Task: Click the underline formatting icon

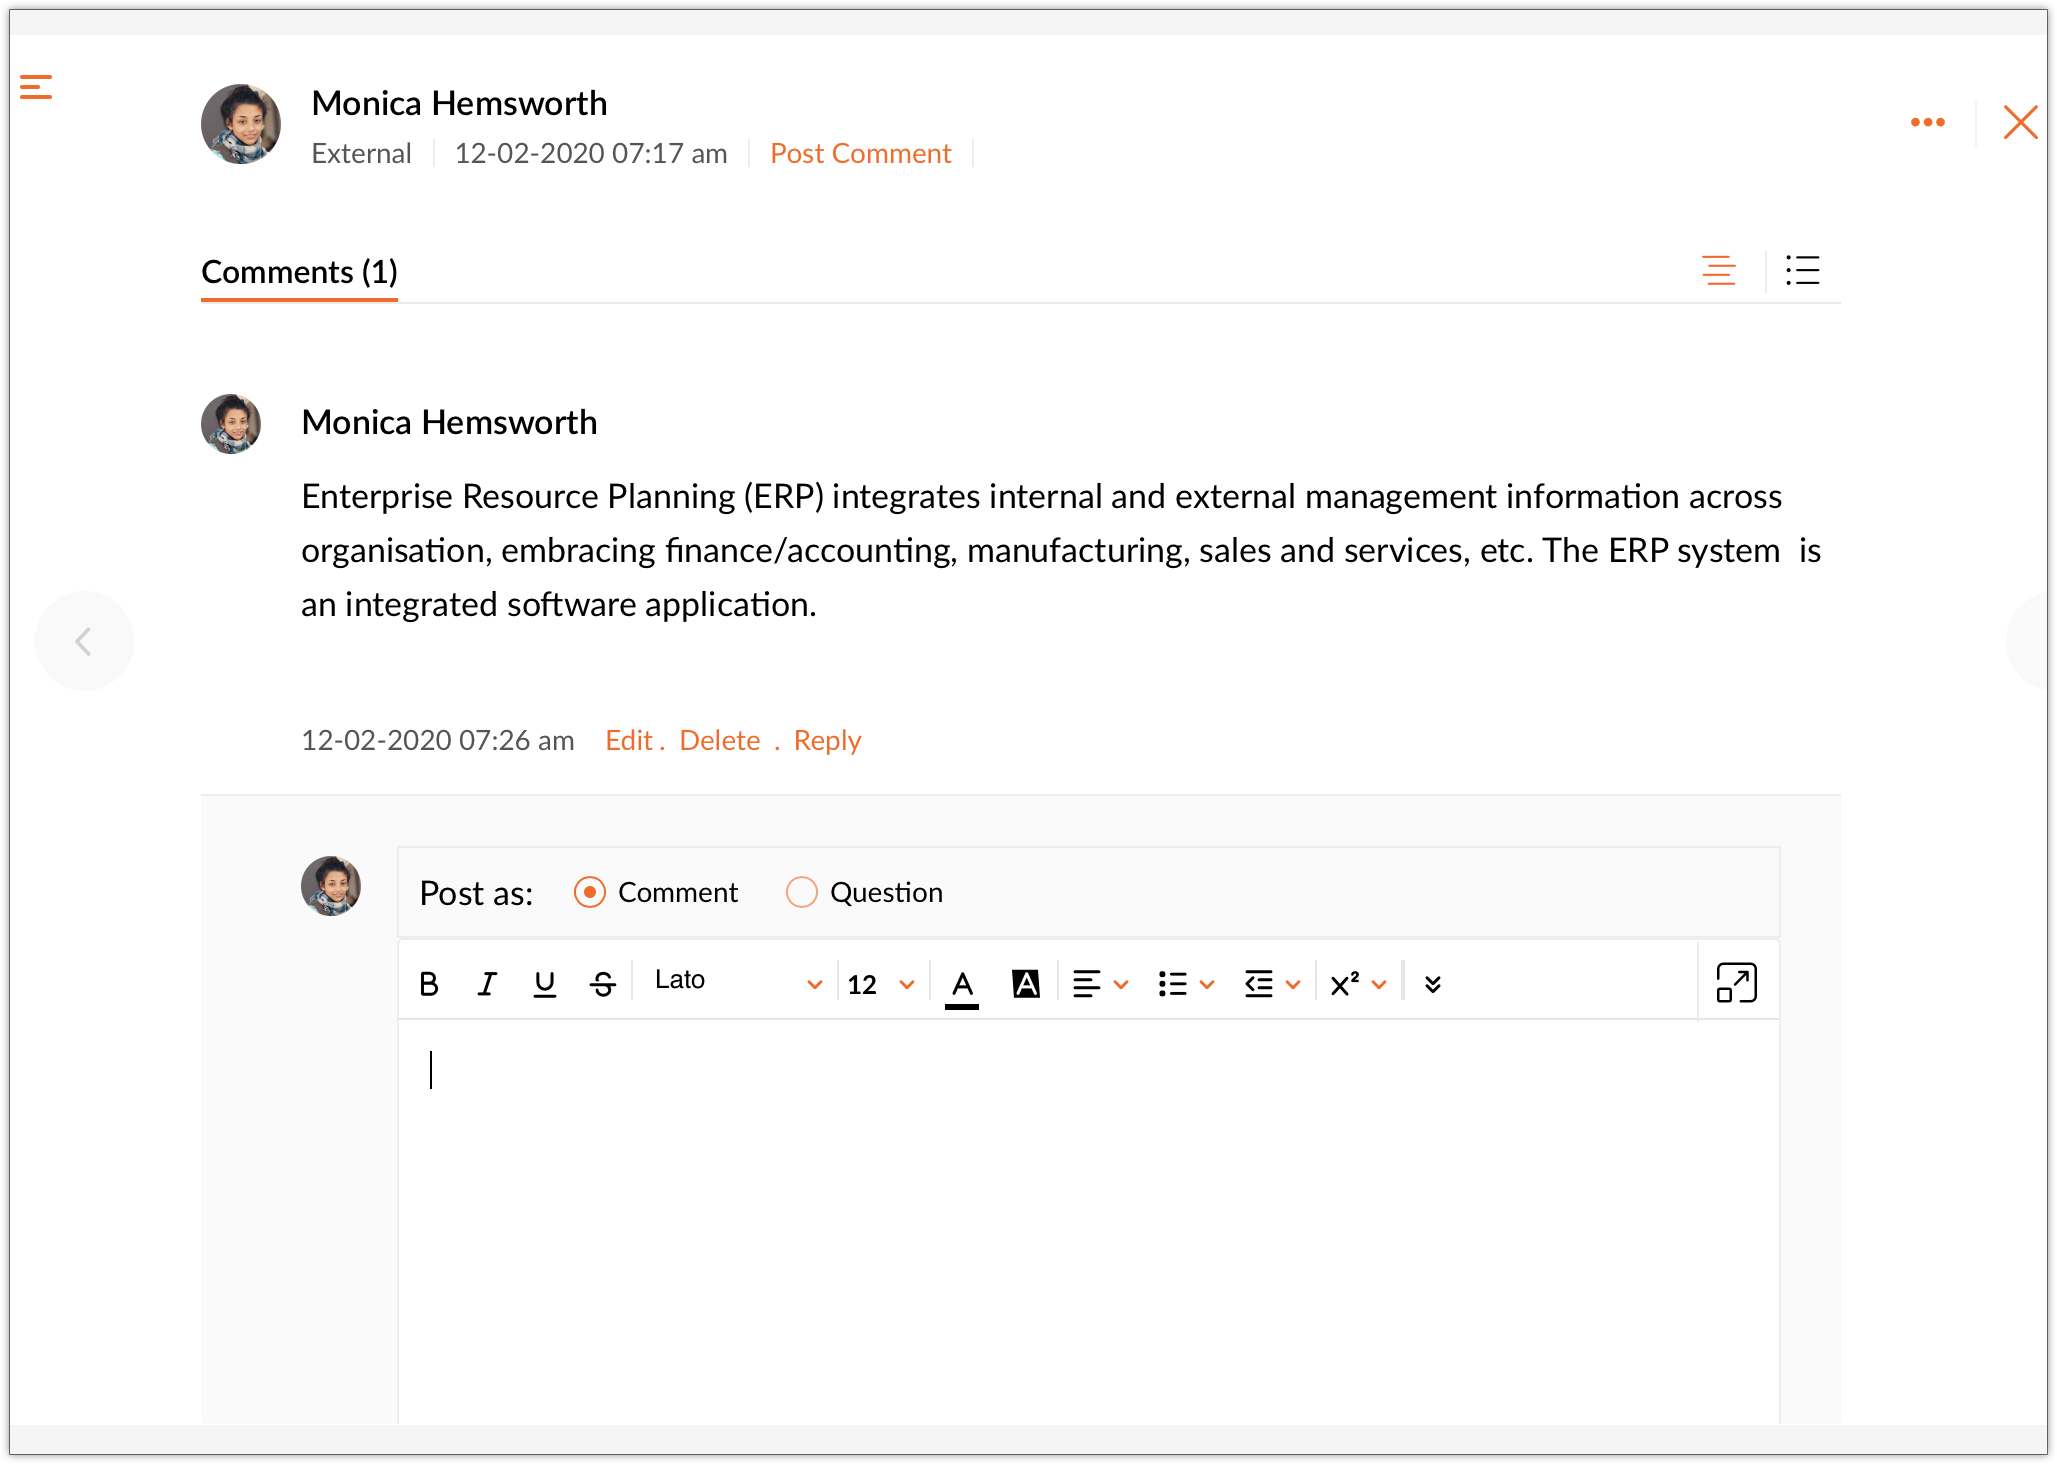Action: pos(544,984)
